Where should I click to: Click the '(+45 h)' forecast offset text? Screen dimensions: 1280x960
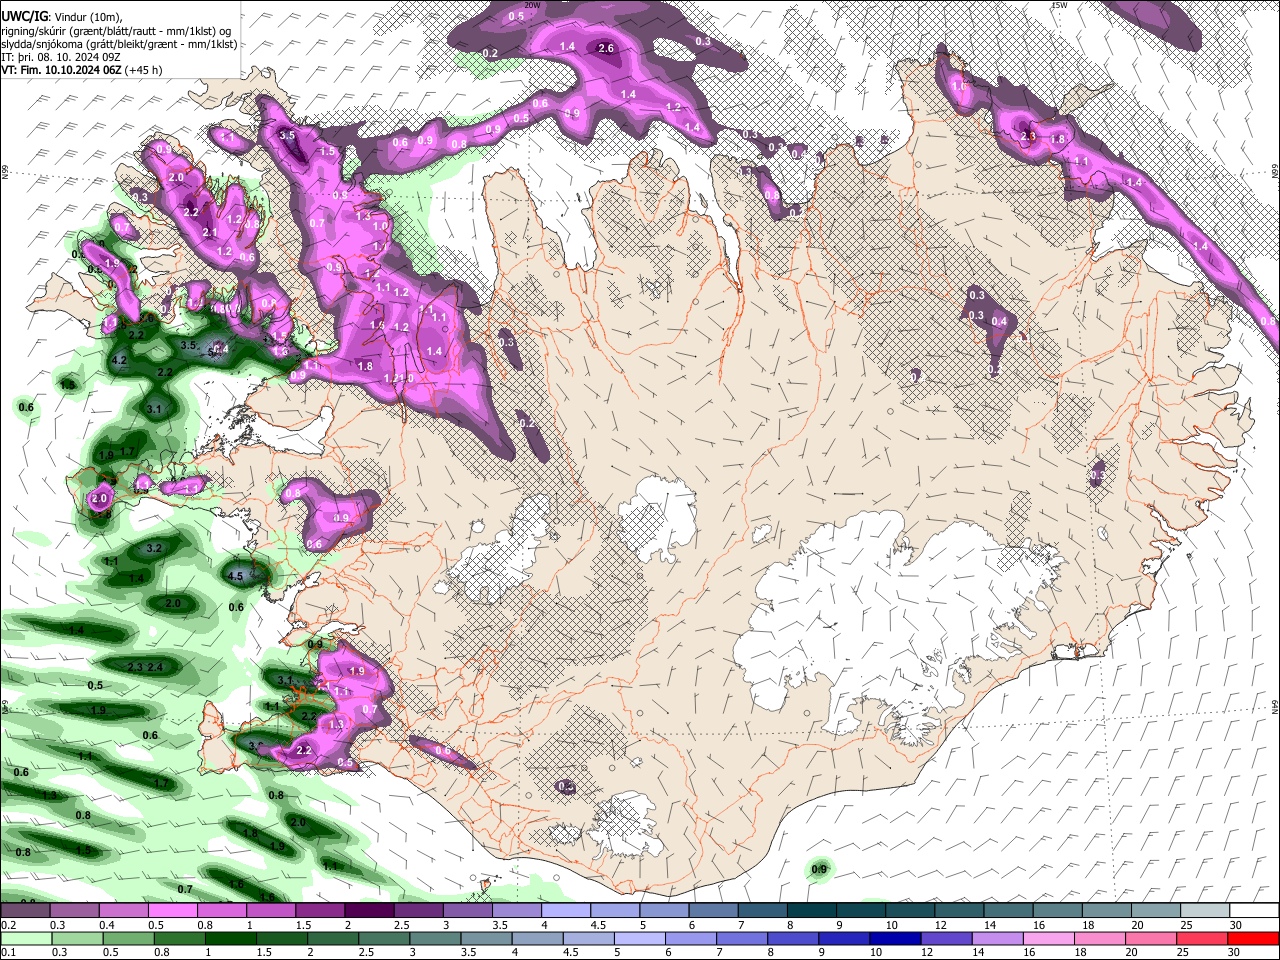(144, 70)
